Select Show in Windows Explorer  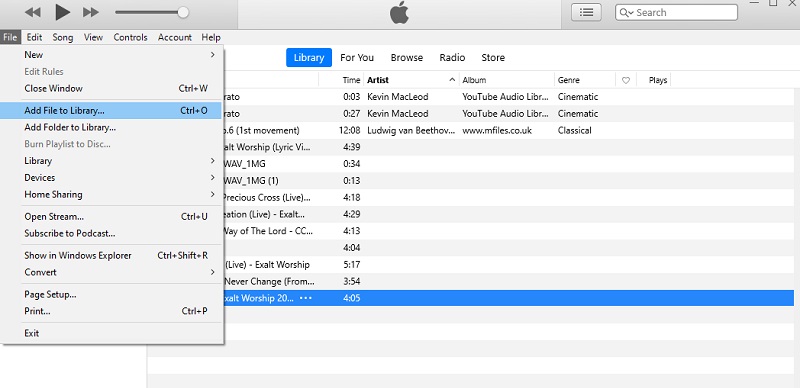111,255
